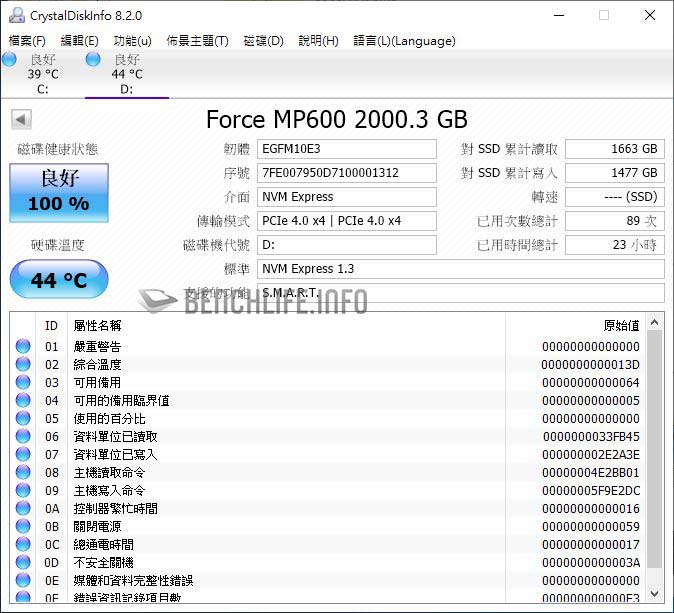Open the 佈景主題(T) menu
The height and width of the screenshot is (613, 674).
(197, 41)
